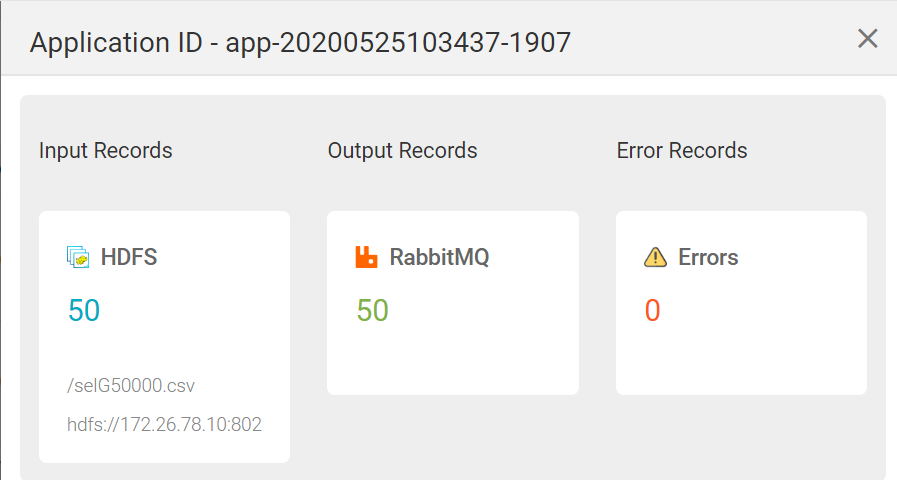Select the Errors label
The height and width of the screenshot is (480, 897).
click(708, 257)
